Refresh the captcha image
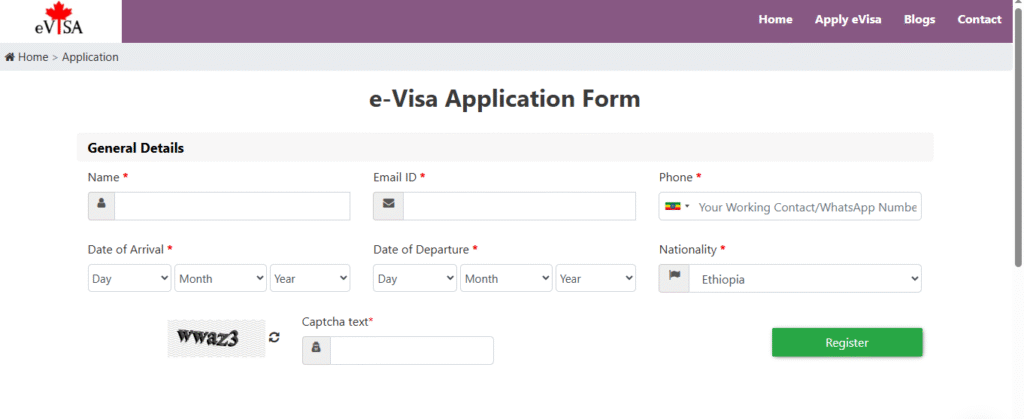This screenshot has height=419, width=1024. (x=275, y=338)
